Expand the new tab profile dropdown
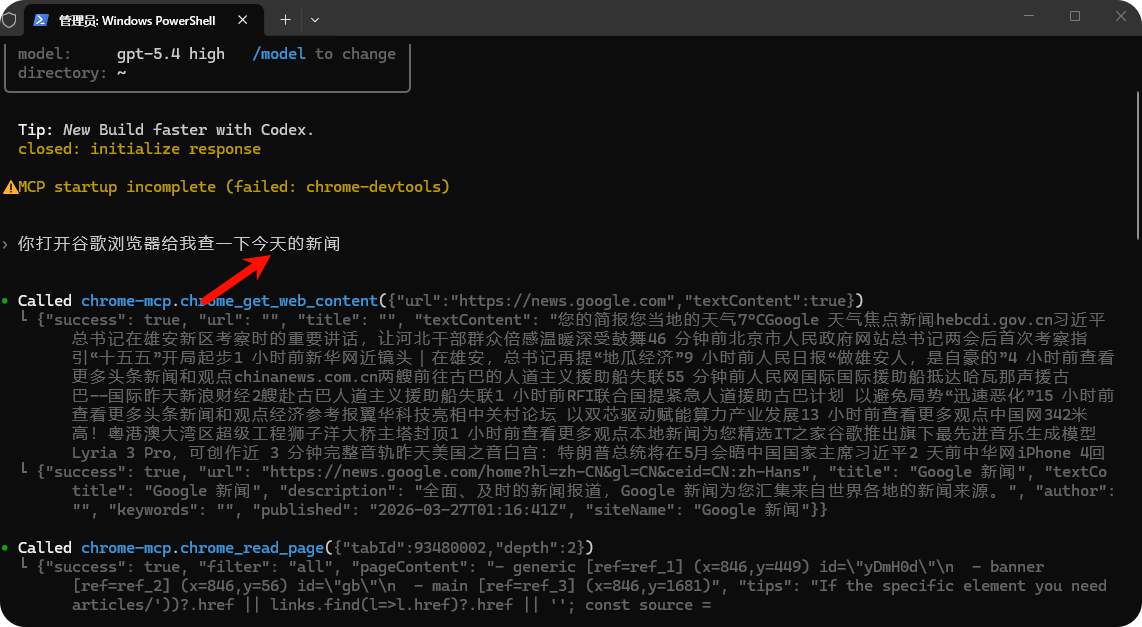 pos(314,19)
